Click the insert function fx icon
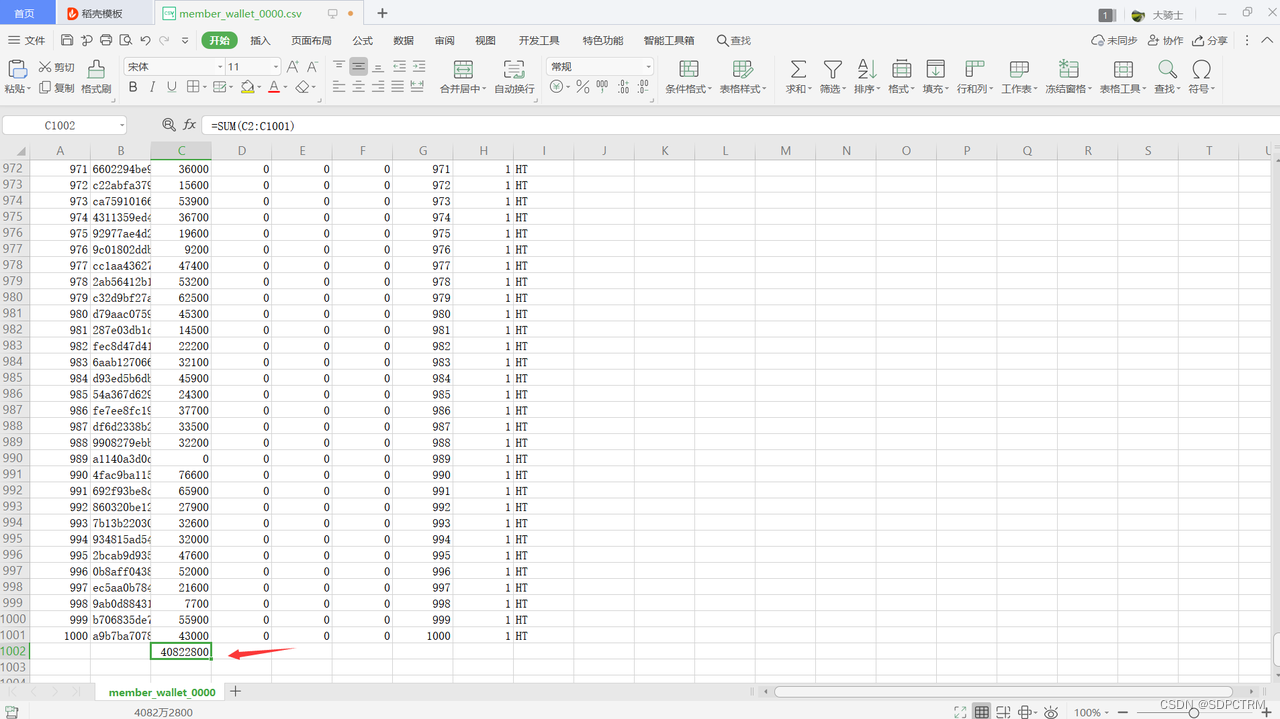 190,125
